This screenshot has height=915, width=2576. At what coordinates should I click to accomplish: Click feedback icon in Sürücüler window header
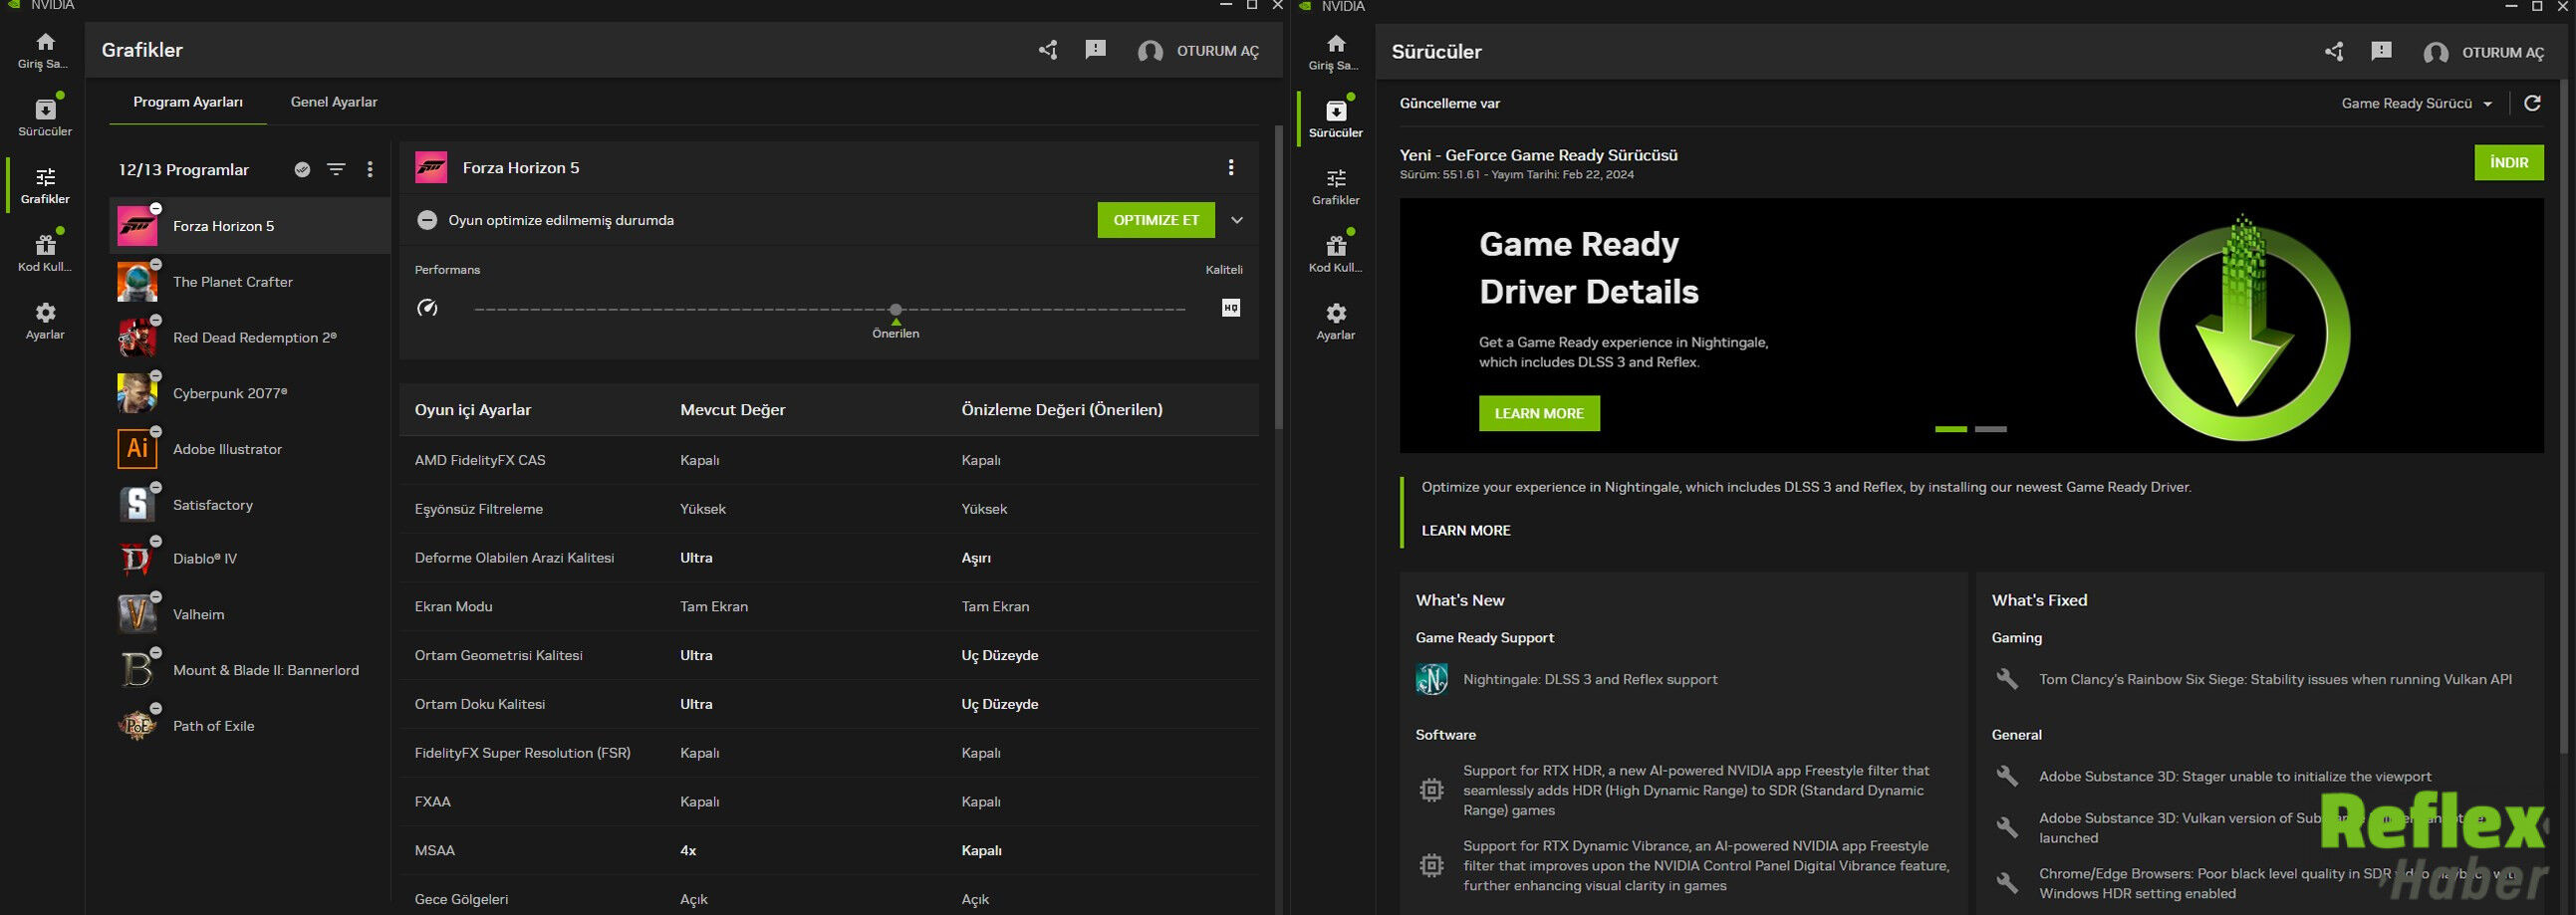coord(2381,51)
